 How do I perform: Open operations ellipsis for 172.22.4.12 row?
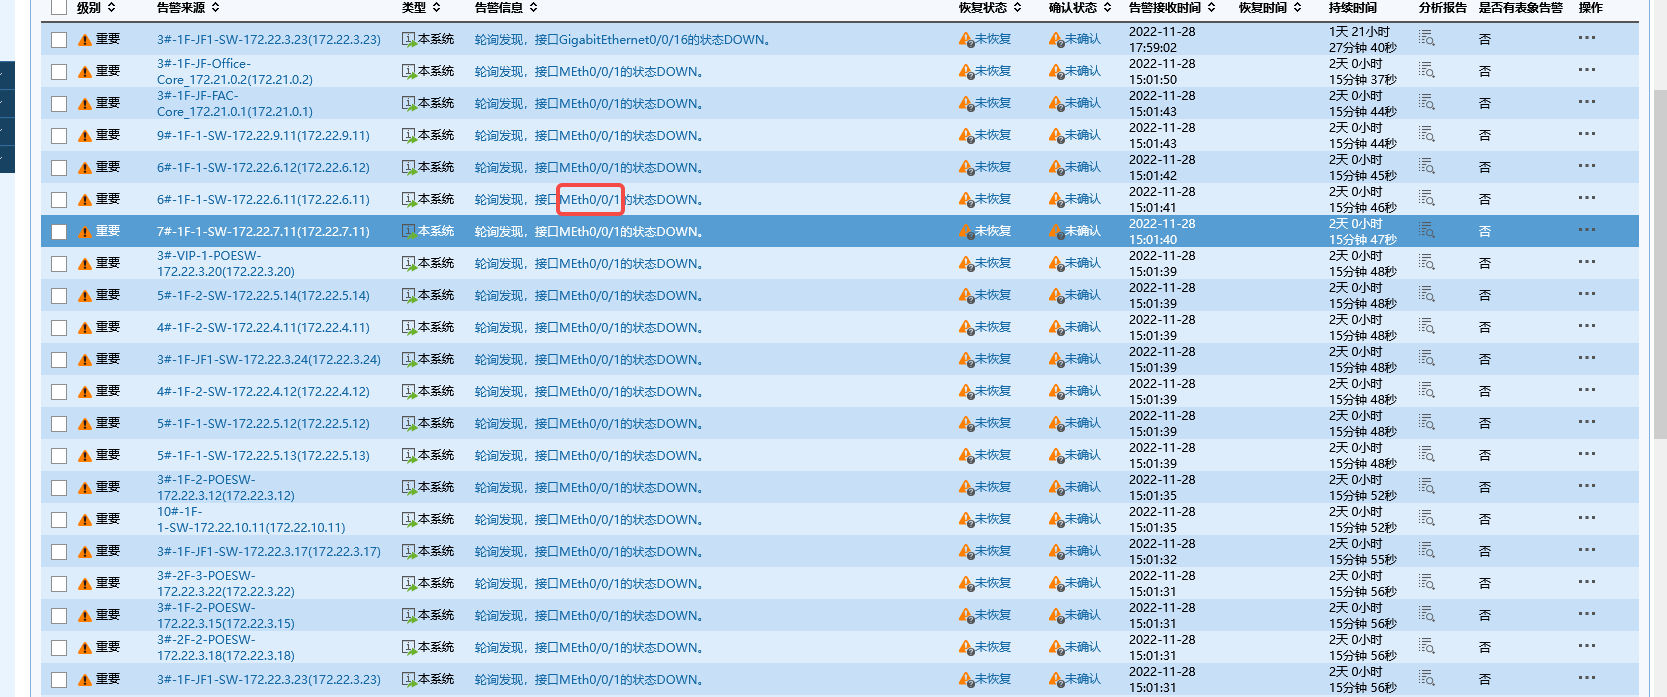click(1587, 390)
